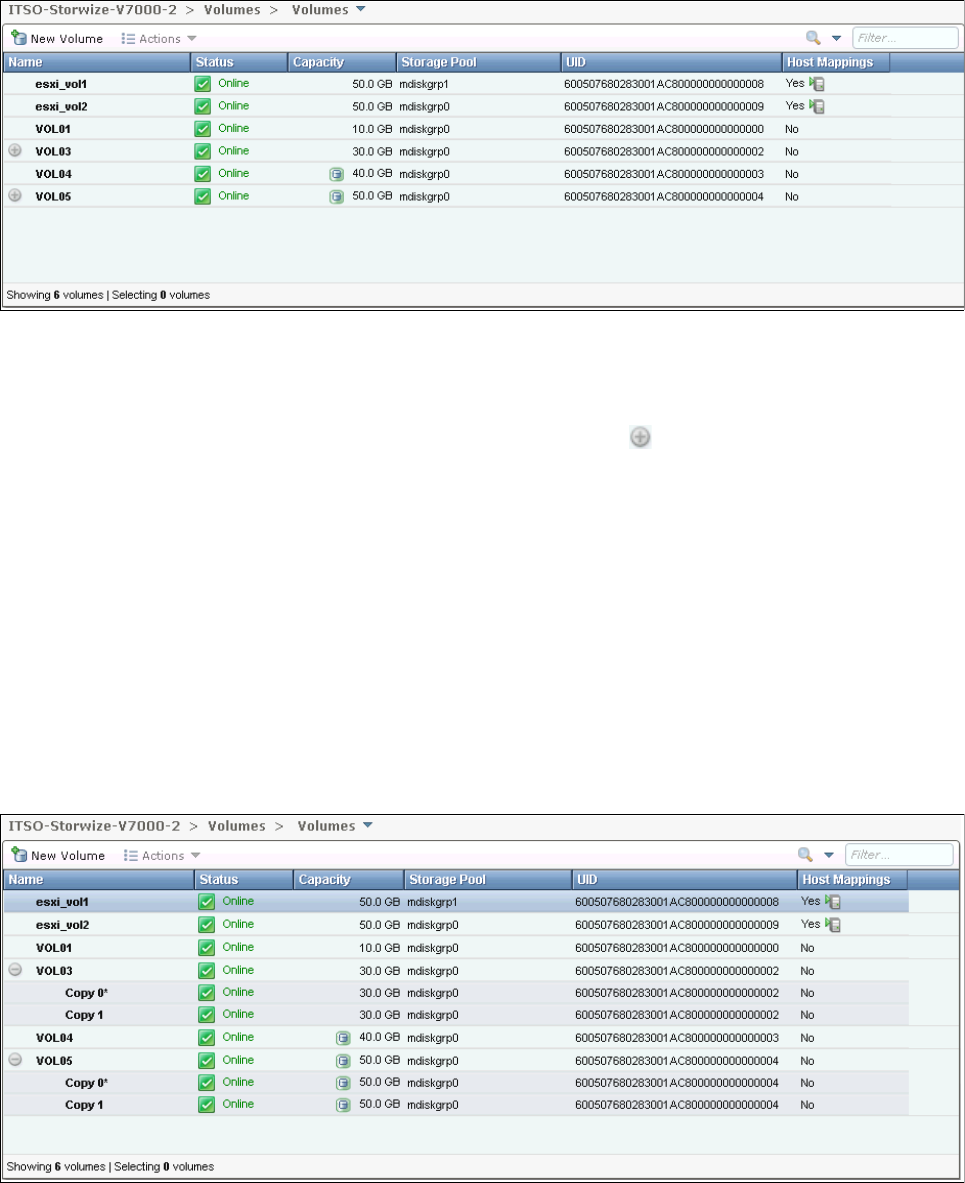
Task: Click thin-provision icon beside 40.0 GB in lower list
Action: tap(343, 1038)
